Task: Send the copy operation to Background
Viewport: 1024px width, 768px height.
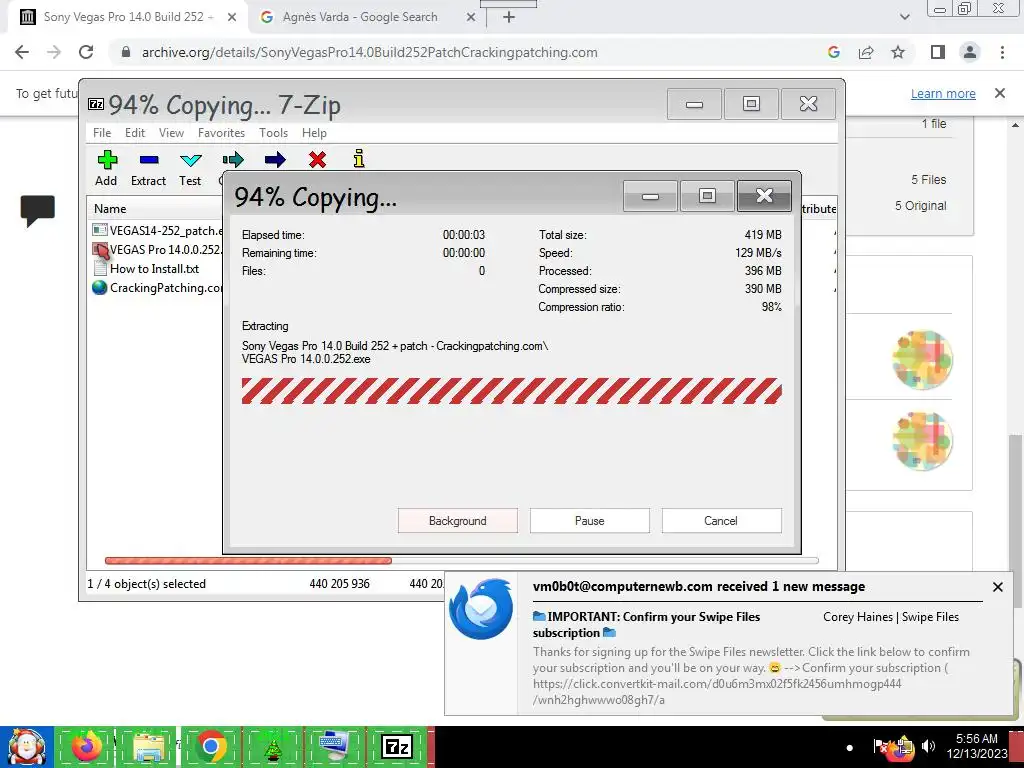Action: [458, 520]
